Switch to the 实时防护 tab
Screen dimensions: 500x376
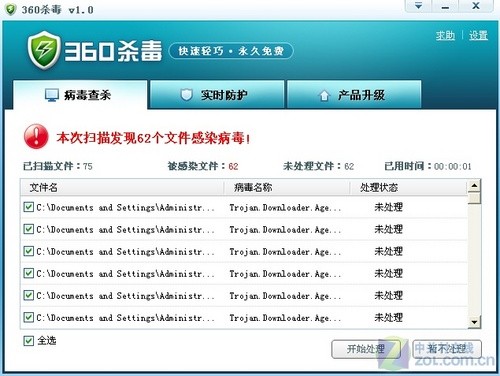pos(217,95)
